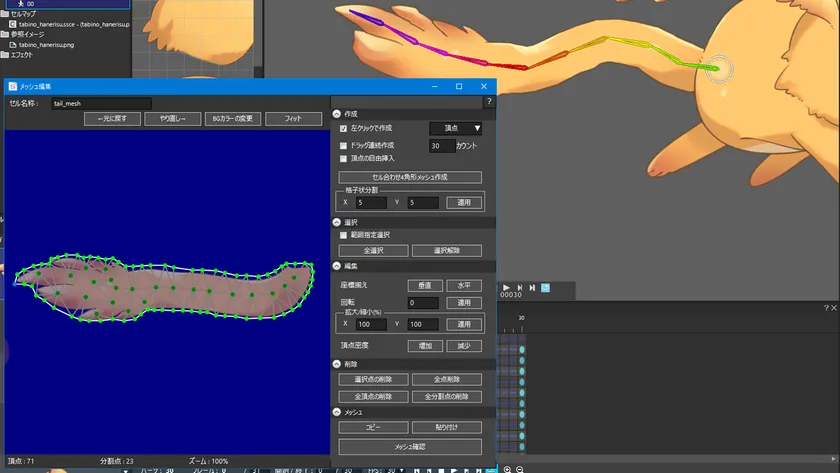Screen dimensions: 840x473
Task: Collapse the 削除 section
Action: (337, 364)
